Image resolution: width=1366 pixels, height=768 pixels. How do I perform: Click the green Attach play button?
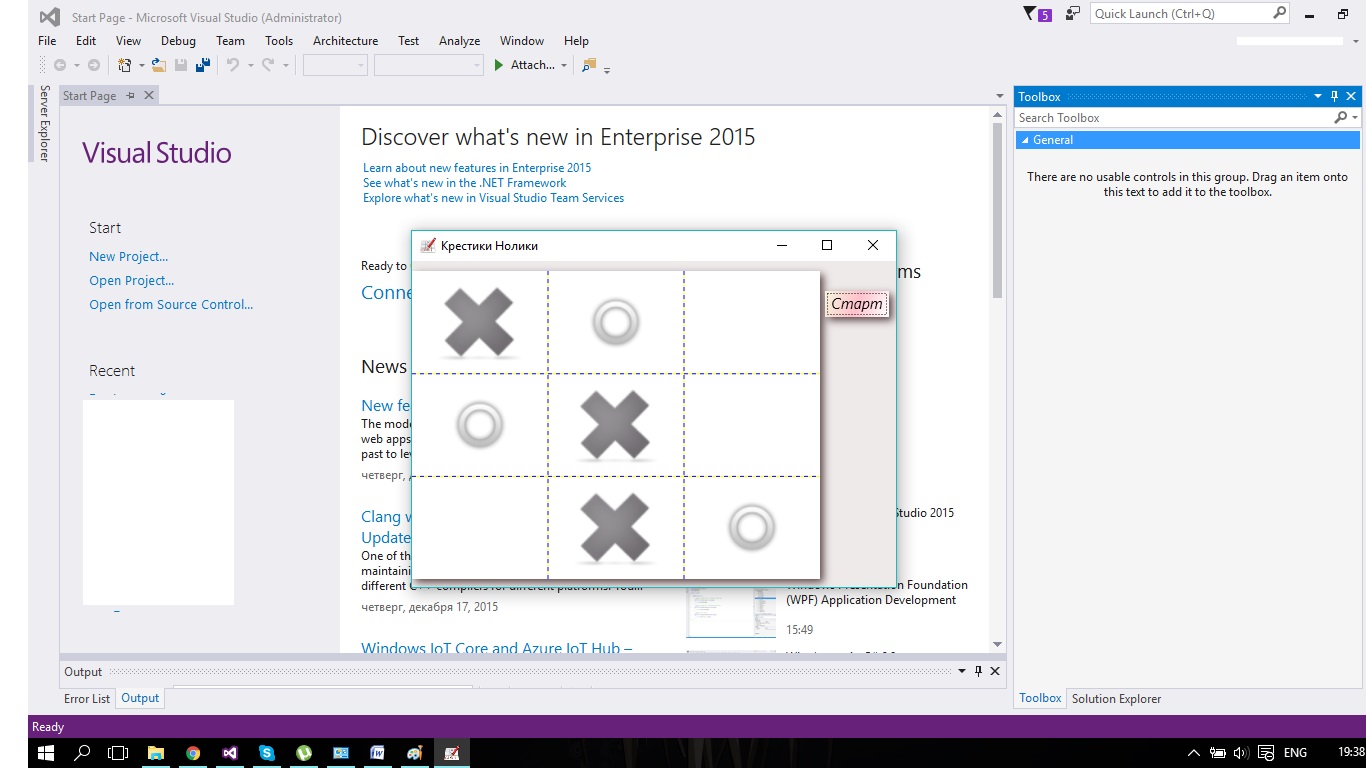pyautogui.click(x=499, y=65)
